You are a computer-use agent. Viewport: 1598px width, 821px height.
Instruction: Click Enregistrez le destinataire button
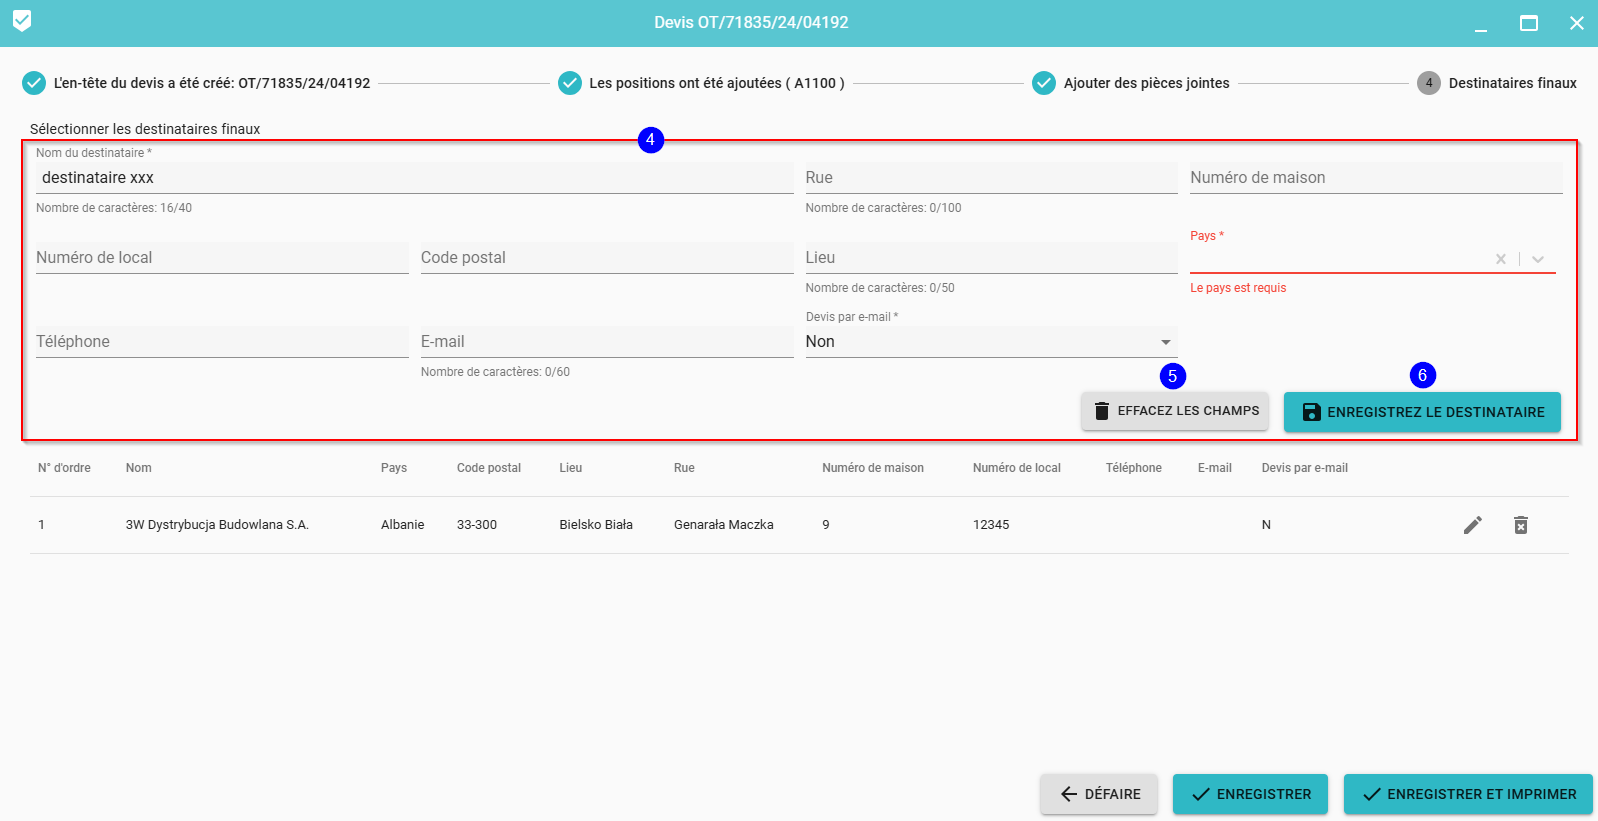coord(1421,412)
